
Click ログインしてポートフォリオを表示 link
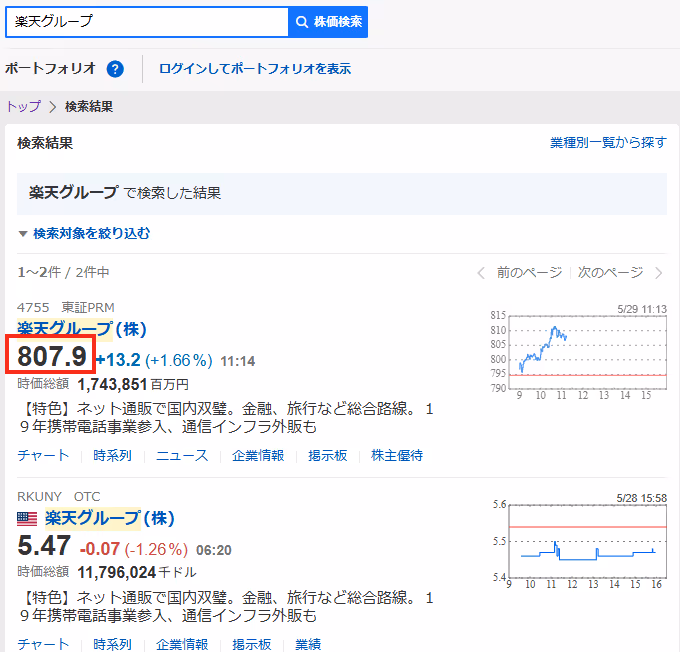[255, 69]
